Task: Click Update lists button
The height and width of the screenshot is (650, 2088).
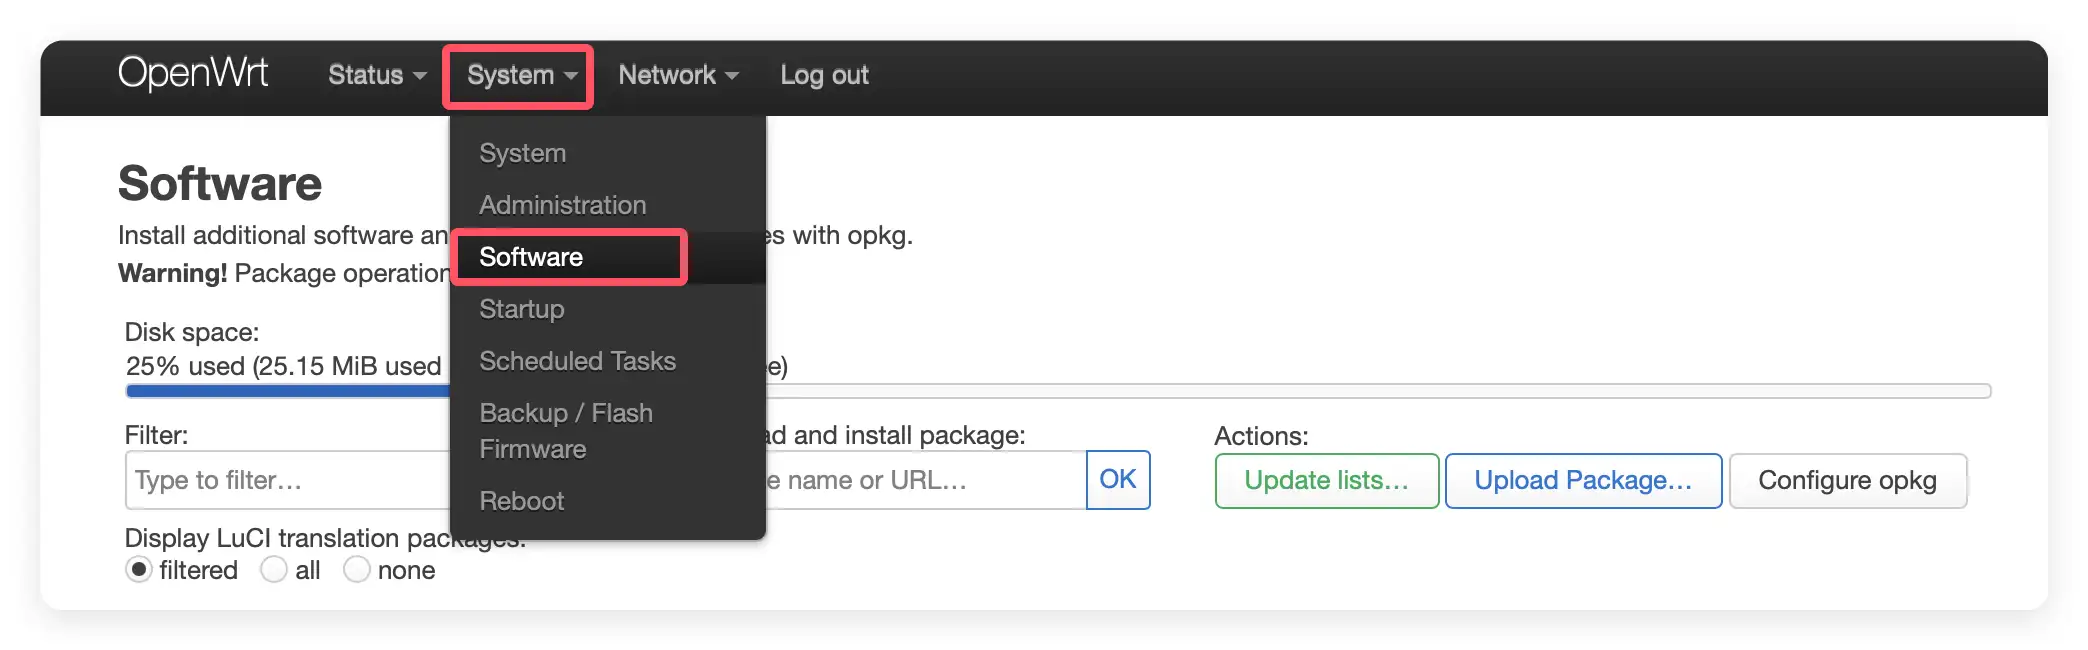Action: 1327,481
